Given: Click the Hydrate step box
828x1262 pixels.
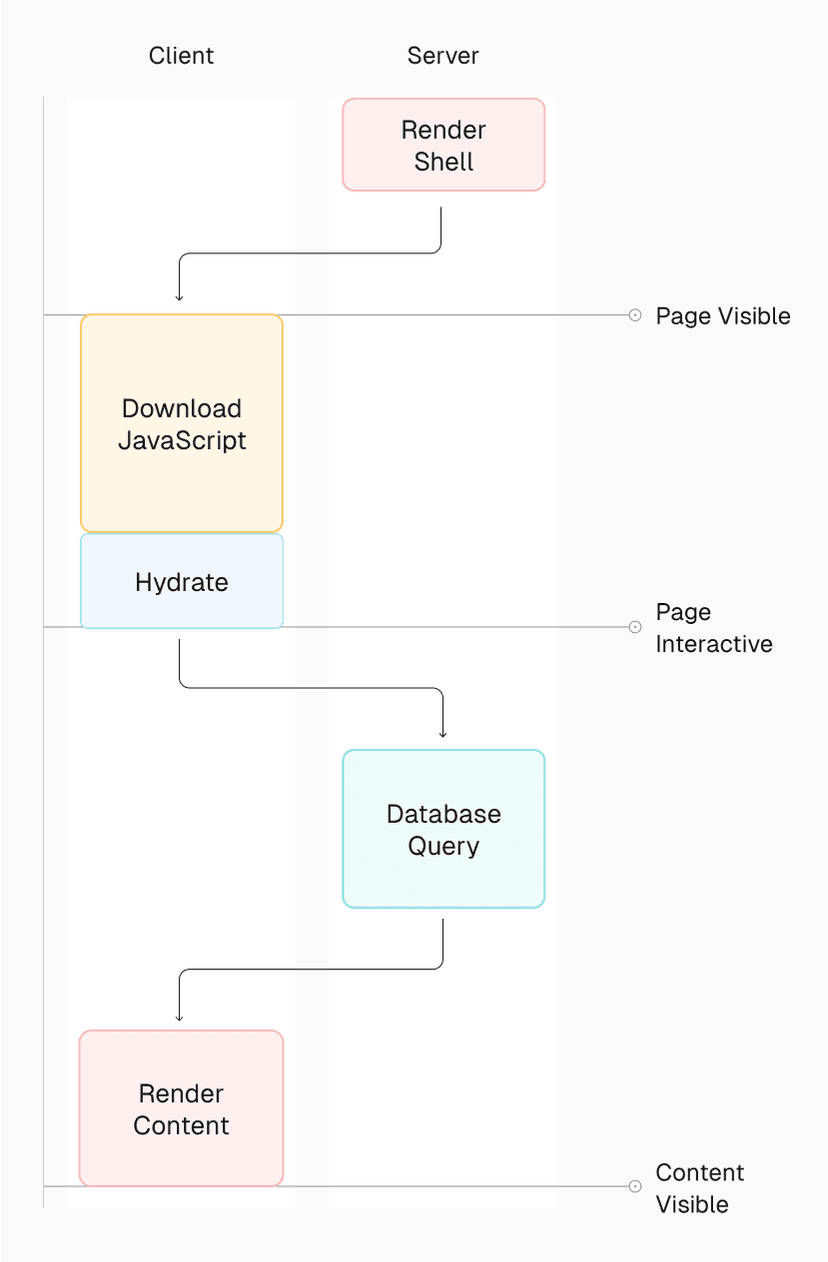Looking at the screenshot, I should (x=181, y=582).
